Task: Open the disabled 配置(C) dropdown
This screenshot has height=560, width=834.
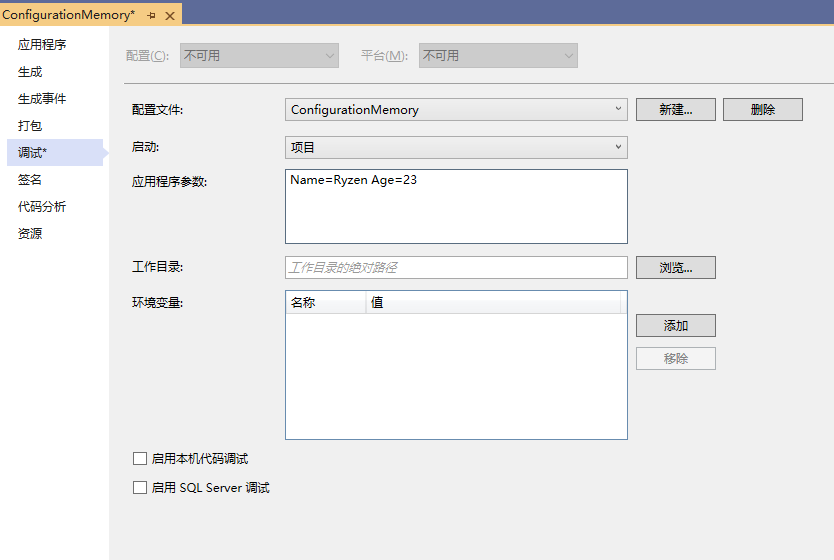Action: click(259, 55)
